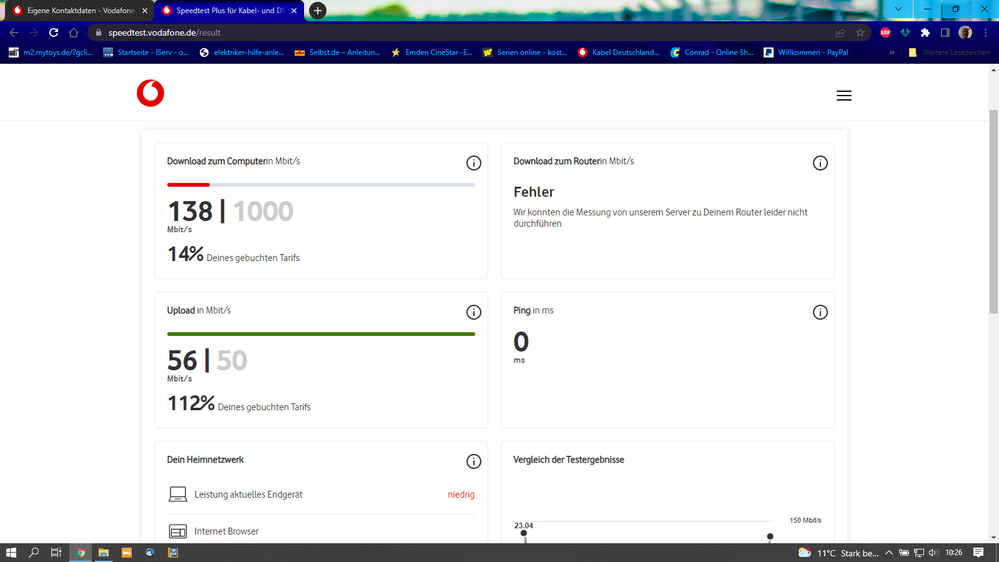This screenshot has width=999, height=562.
Task: View site security lock info
Action: pyautogui.click(x=98, y=32)
